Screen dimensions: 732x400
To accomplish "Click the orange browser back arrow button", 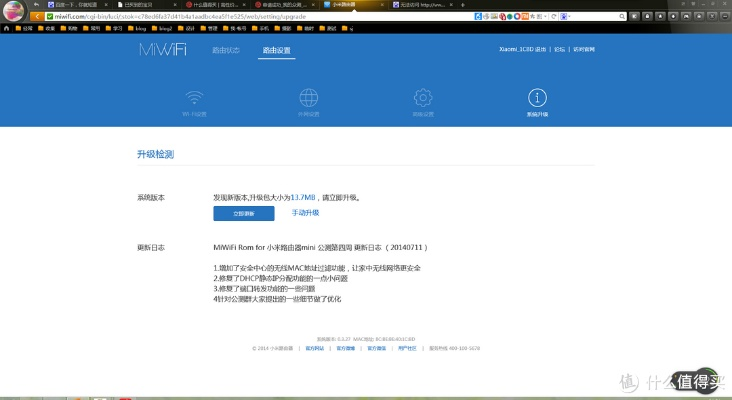I will tap(37, 16).
